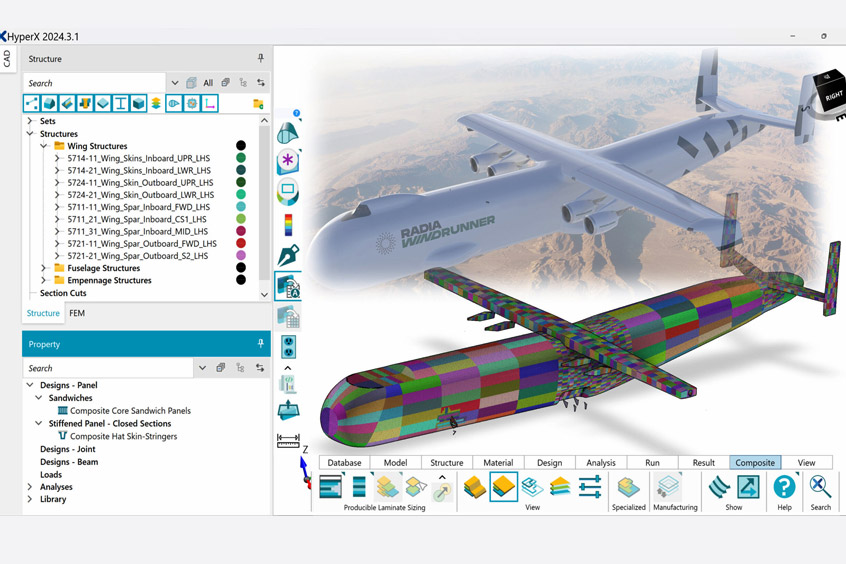
Task: Click the color spectrum legend icon
Action: coord(288,223)
